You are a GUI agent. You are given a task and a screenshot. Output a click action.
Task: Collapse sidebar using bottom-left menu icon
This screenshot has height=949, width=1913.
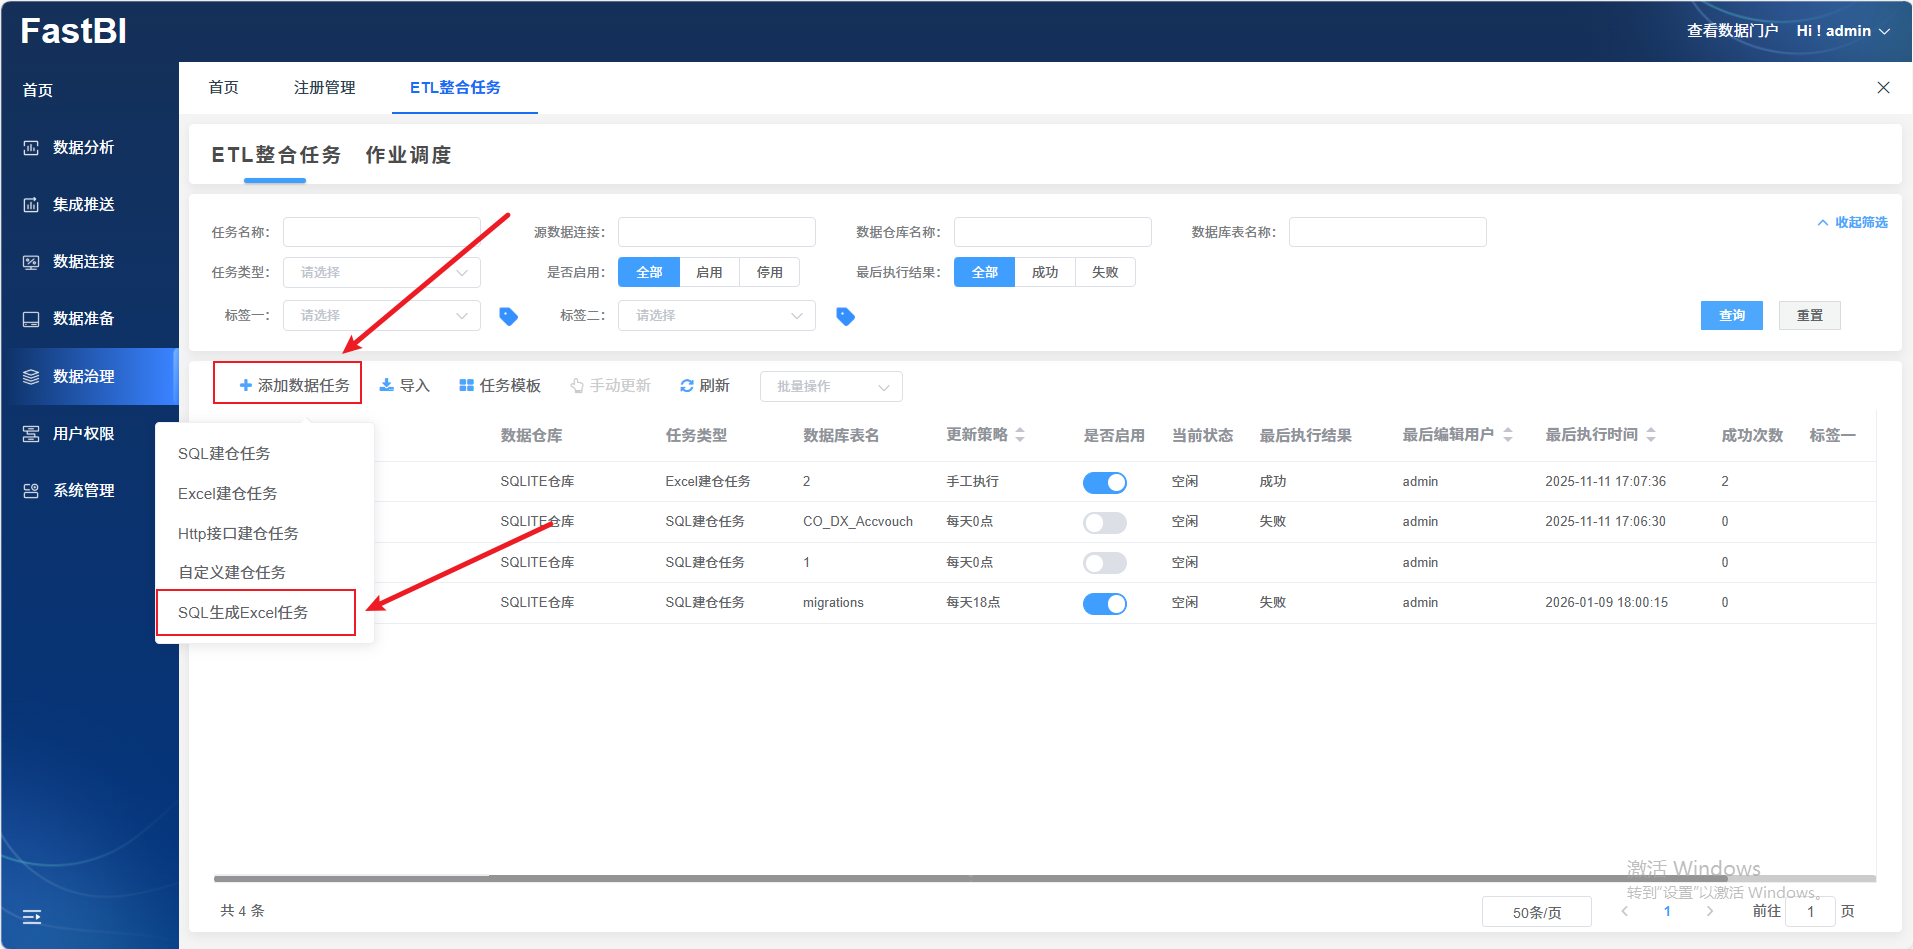pyautogui.click(x=32, y=916)
